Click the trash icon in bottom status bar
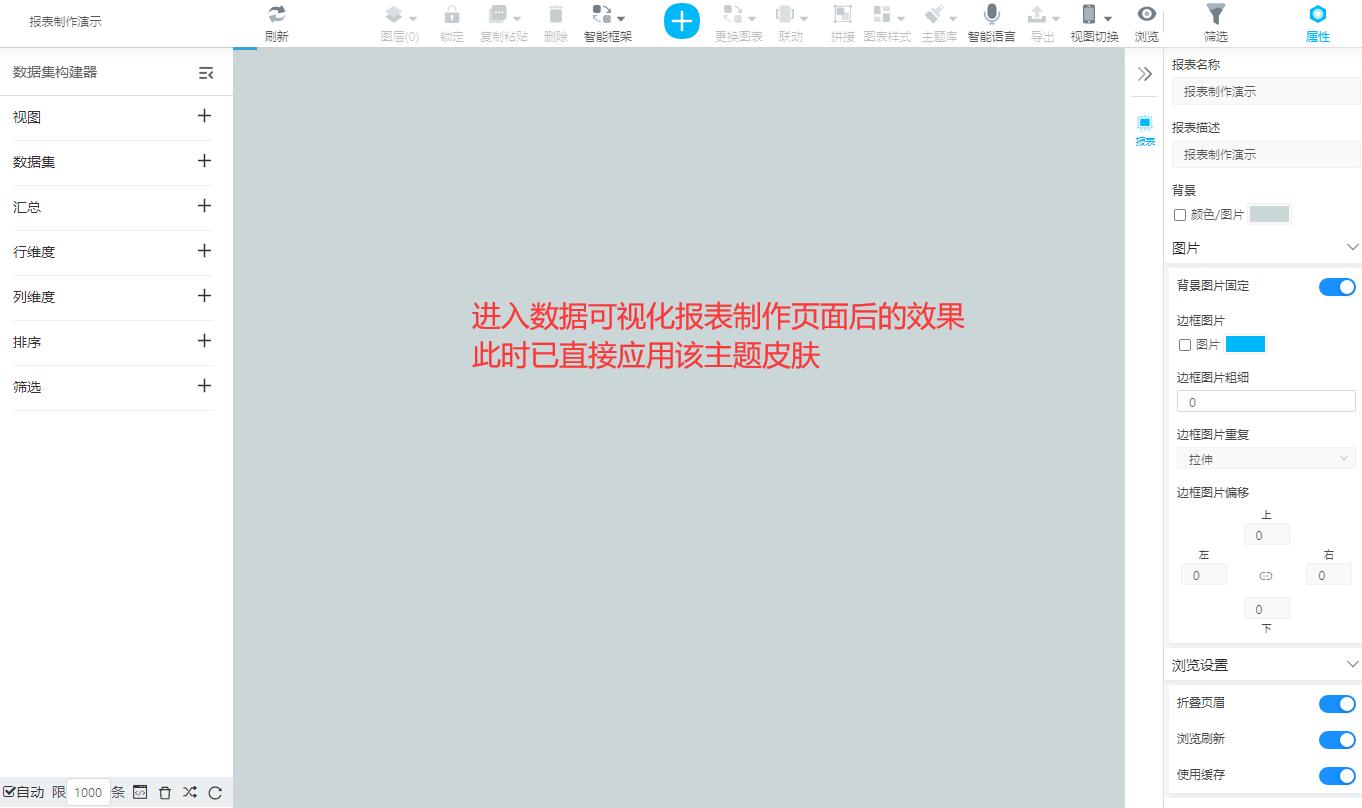1362x808 pixels. [x=164, y=792]
